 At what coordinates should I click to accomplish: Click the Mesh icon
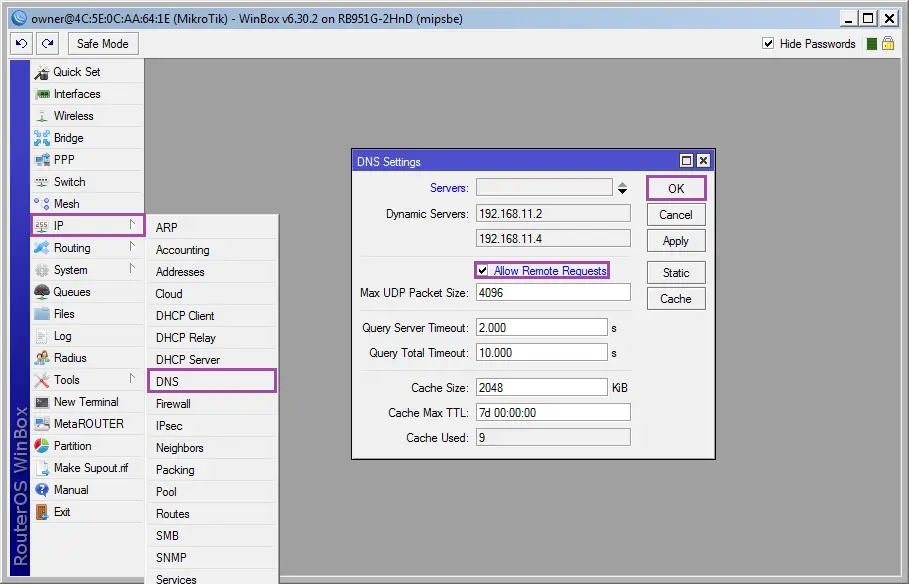point(42,204)
